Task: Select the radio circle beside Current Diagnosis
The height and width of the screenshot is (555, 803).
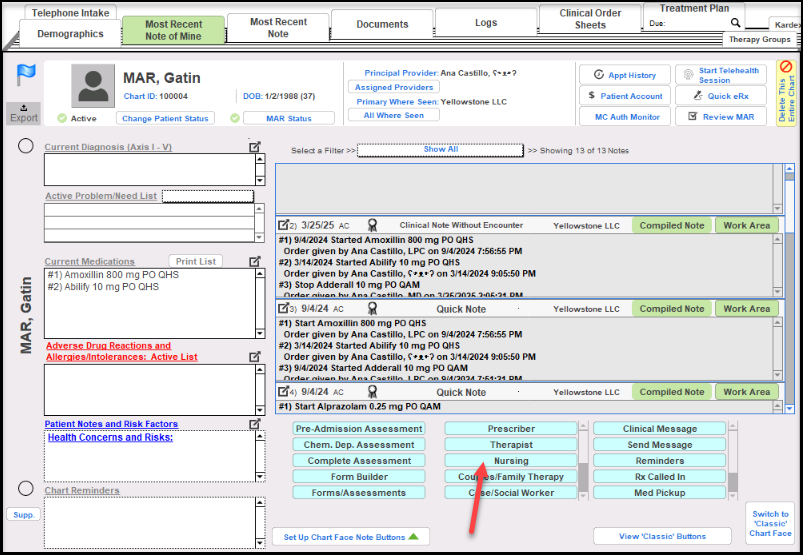Action: click(x=26, y=146)
